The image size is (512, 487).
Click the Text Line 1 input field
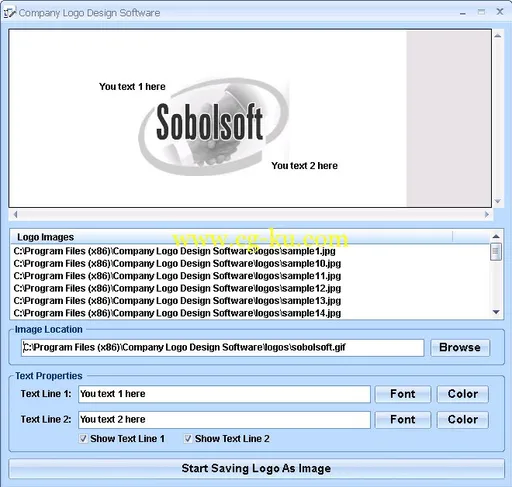pos(224,394)
